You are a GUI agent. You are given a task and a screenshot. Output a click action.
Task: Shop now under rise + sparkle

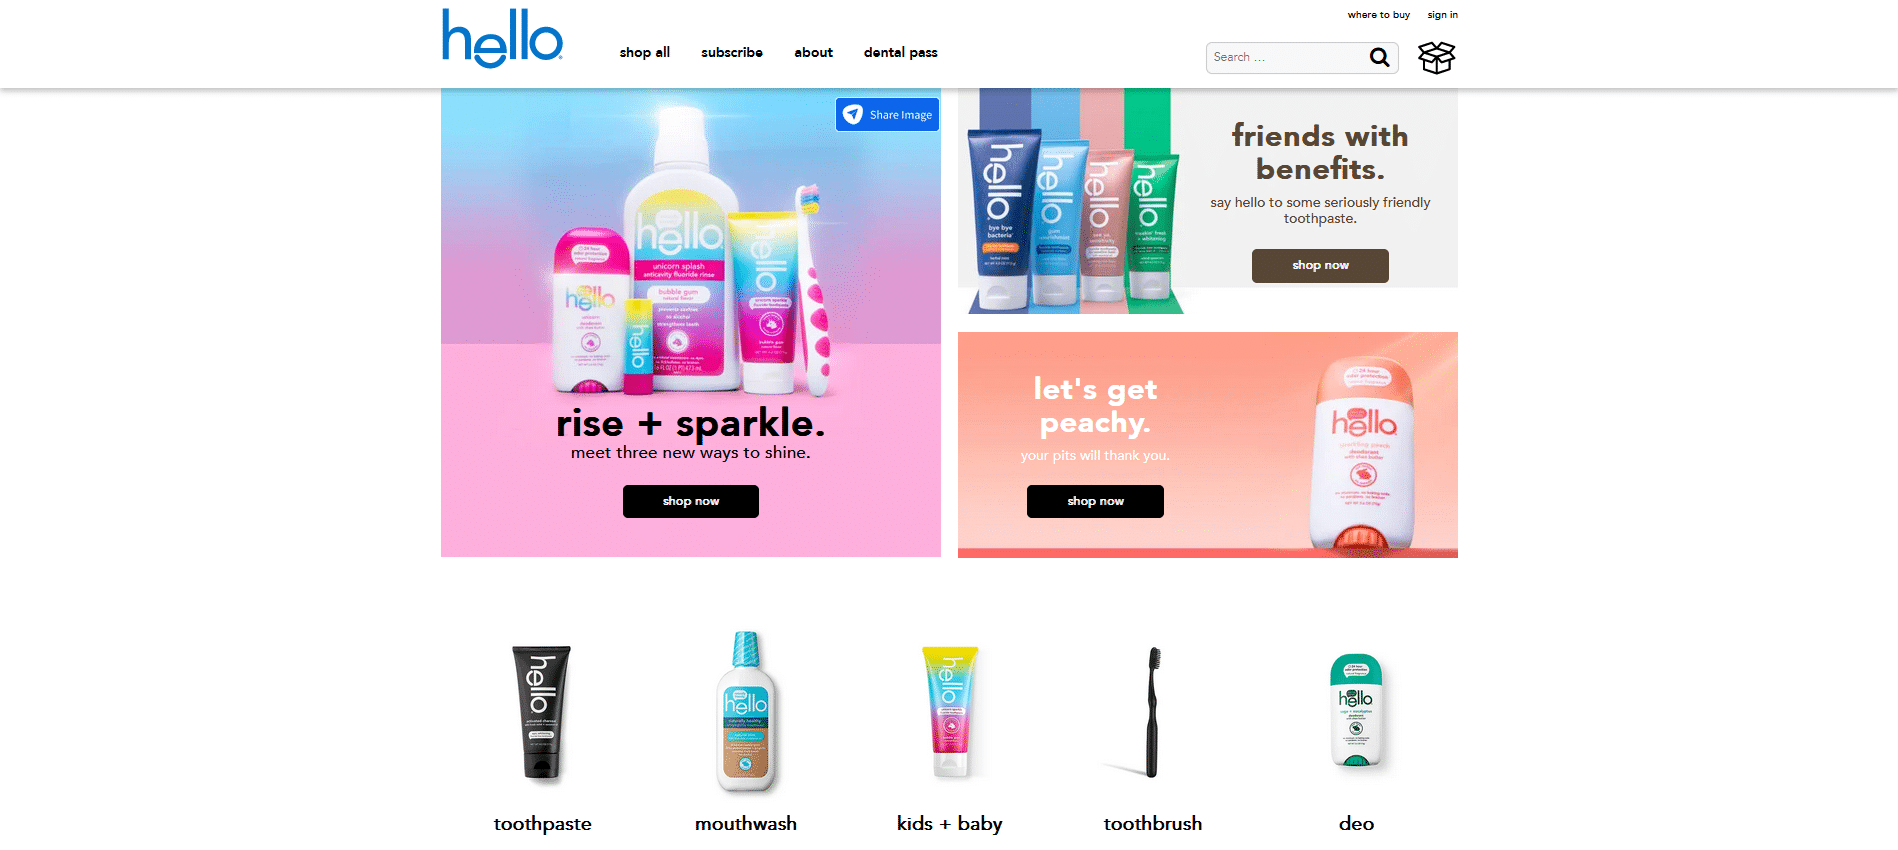pyautogui.click(x=690, y=501)
